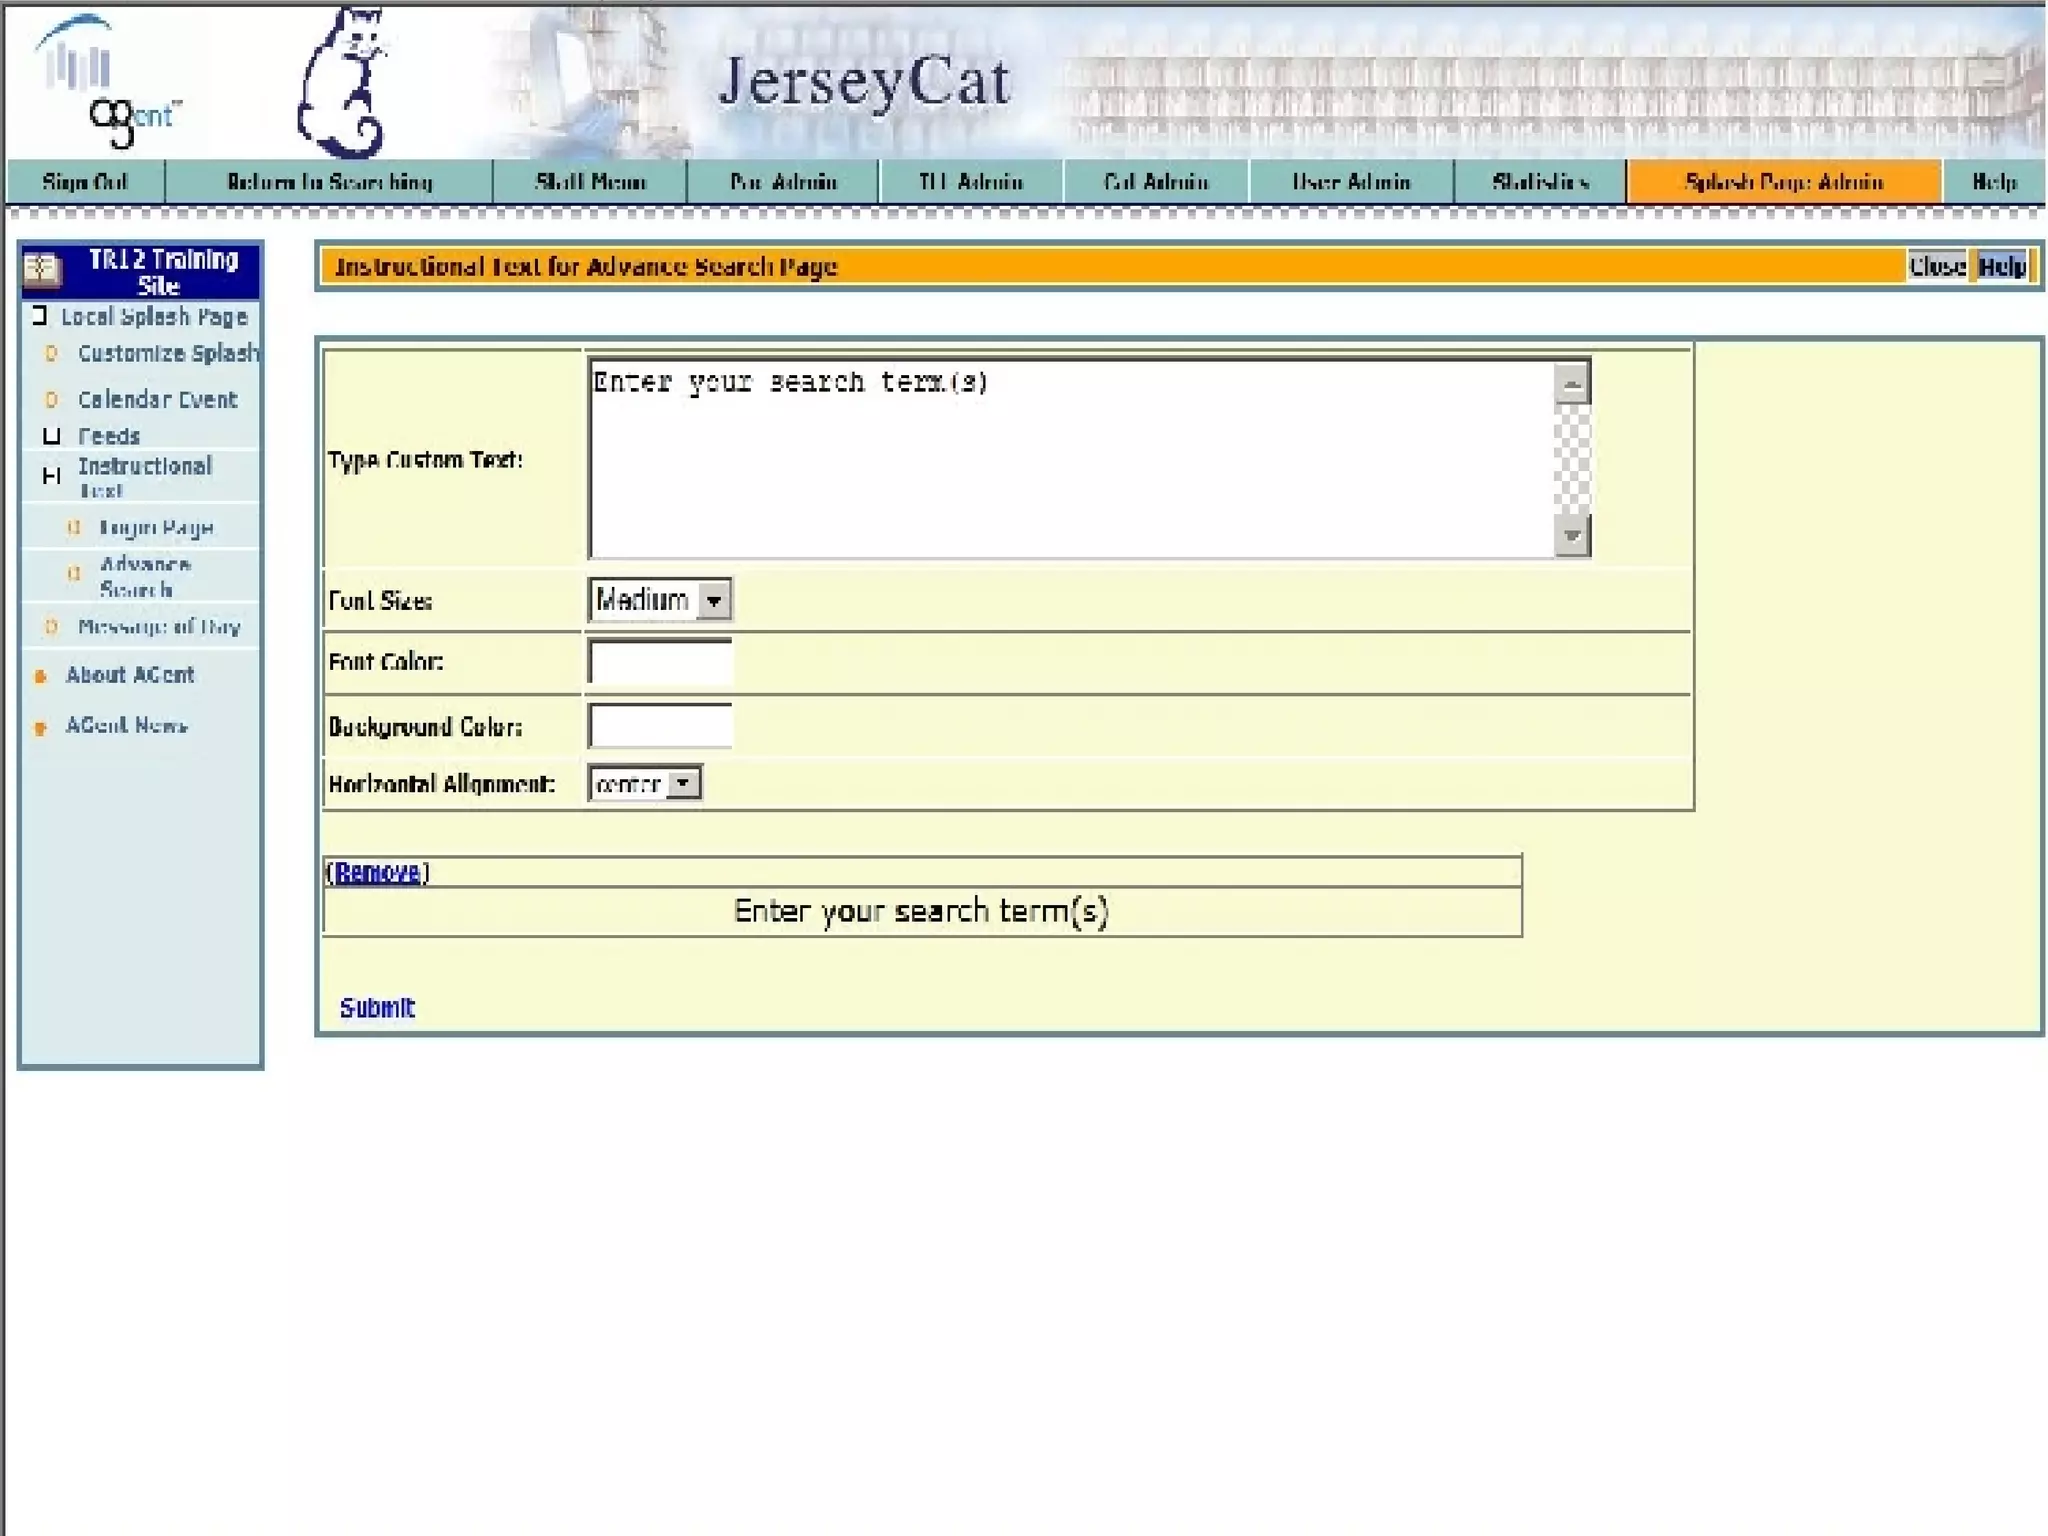Go to the User Admin tab
This screenshot has width=2048, height=1536.
1350,182
